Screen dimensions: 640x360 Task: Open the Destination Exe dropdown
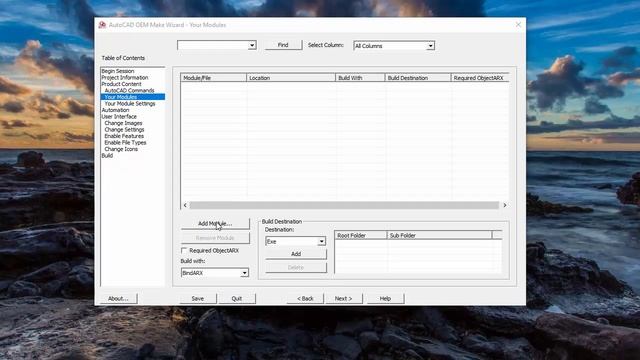click(321, 241)
